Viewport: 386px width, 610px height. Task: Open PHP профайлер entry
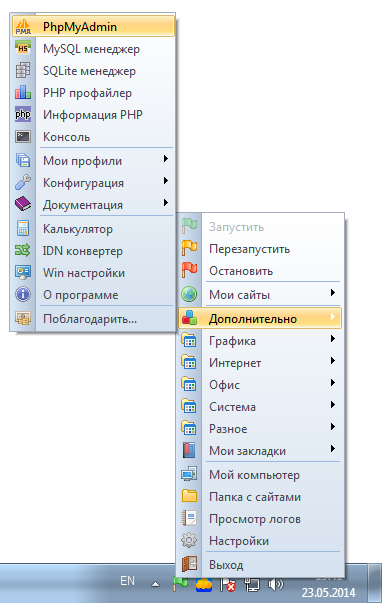coord(93,93)
